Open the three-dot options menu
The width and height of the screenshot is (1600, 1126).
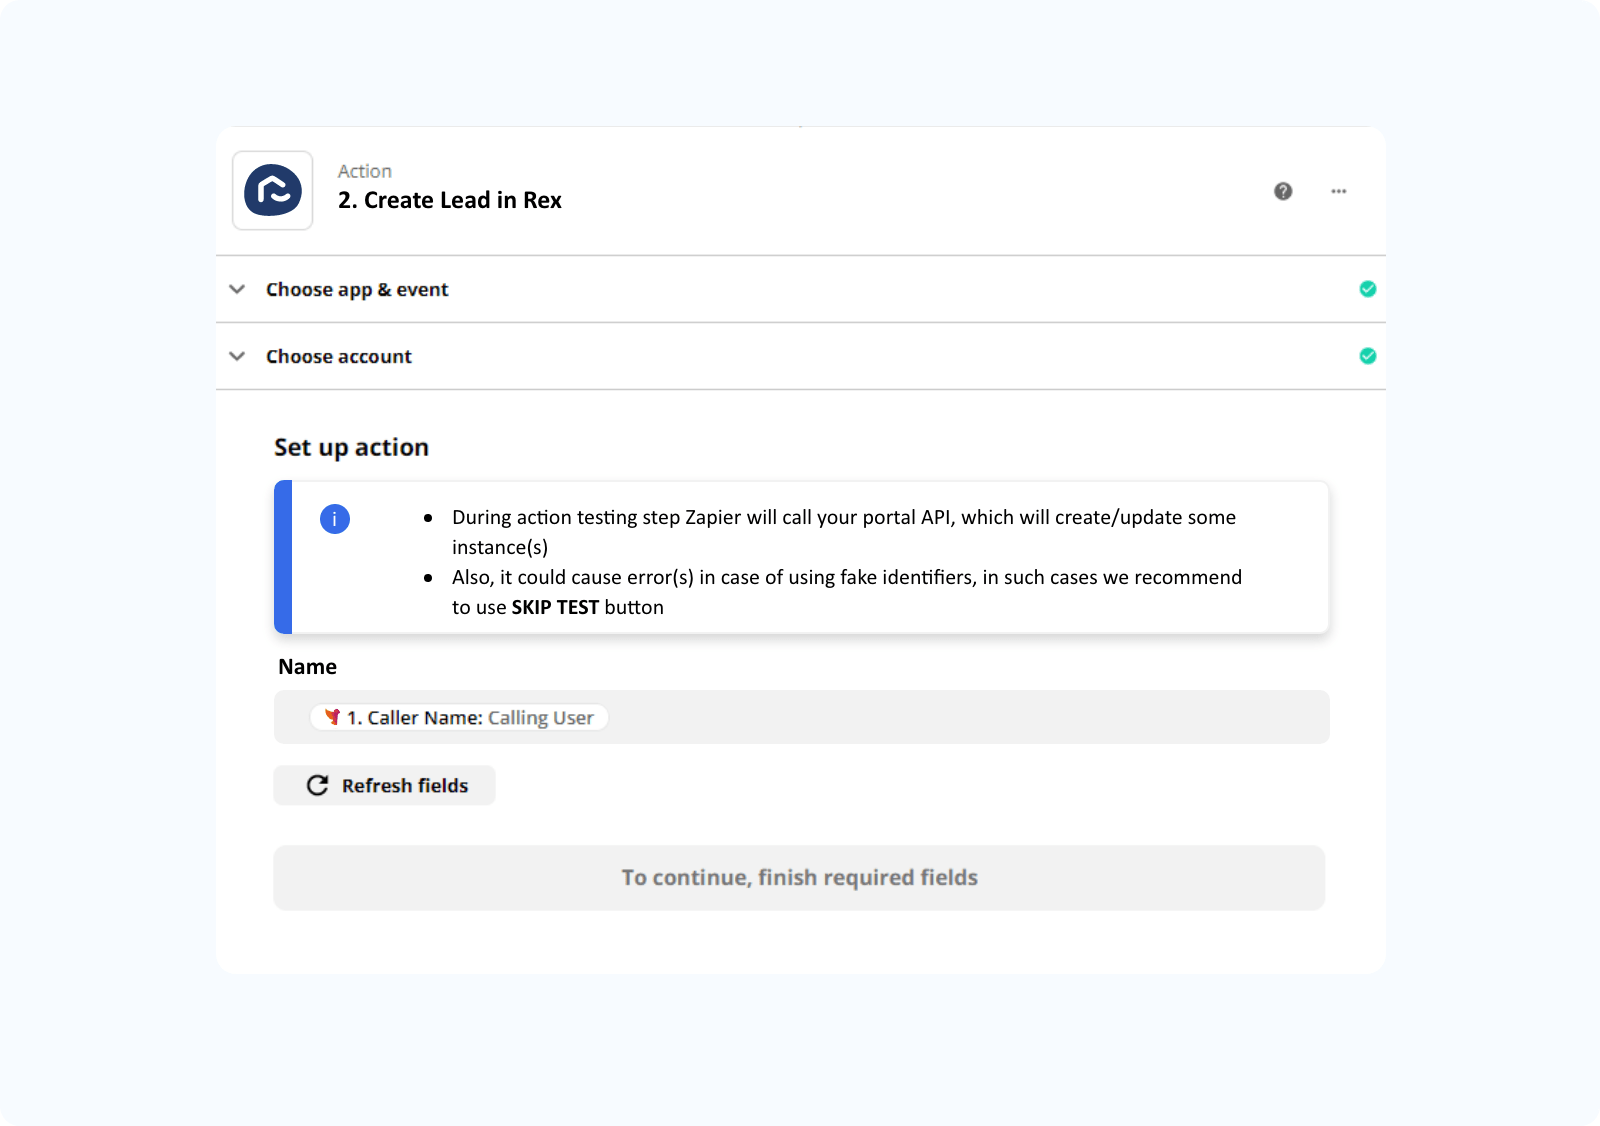pos(1339,191)
